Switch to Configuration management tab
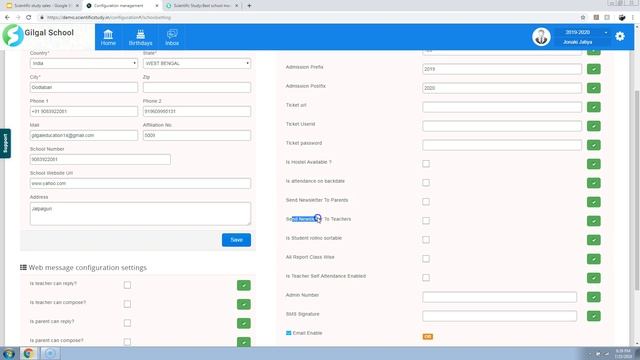This screenshot has width=640, height=360. coord(122,6)
